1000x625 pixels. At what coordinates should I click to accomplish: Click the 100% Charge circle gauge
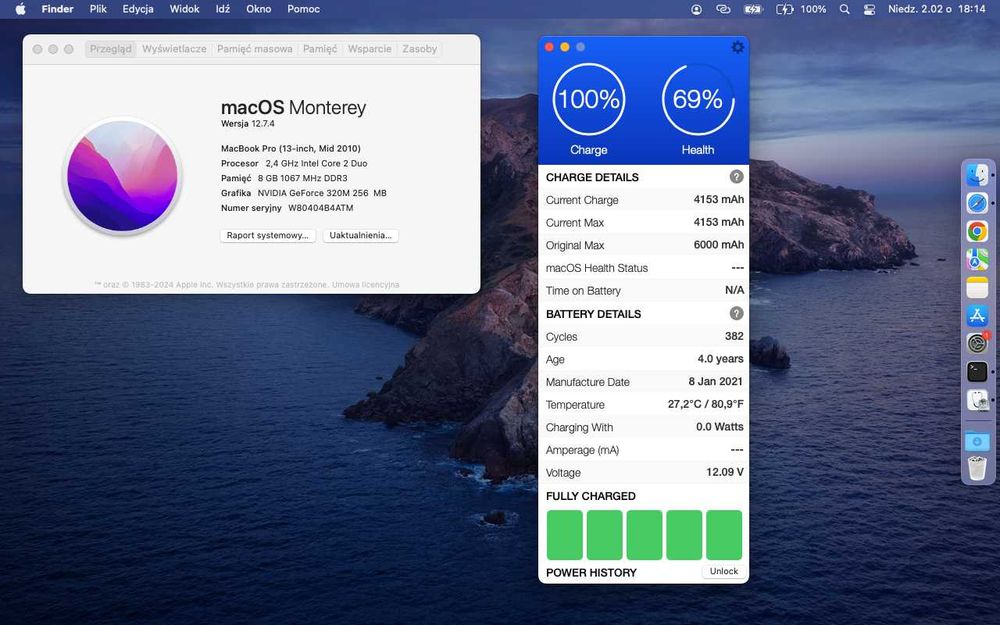pos(588,99)
